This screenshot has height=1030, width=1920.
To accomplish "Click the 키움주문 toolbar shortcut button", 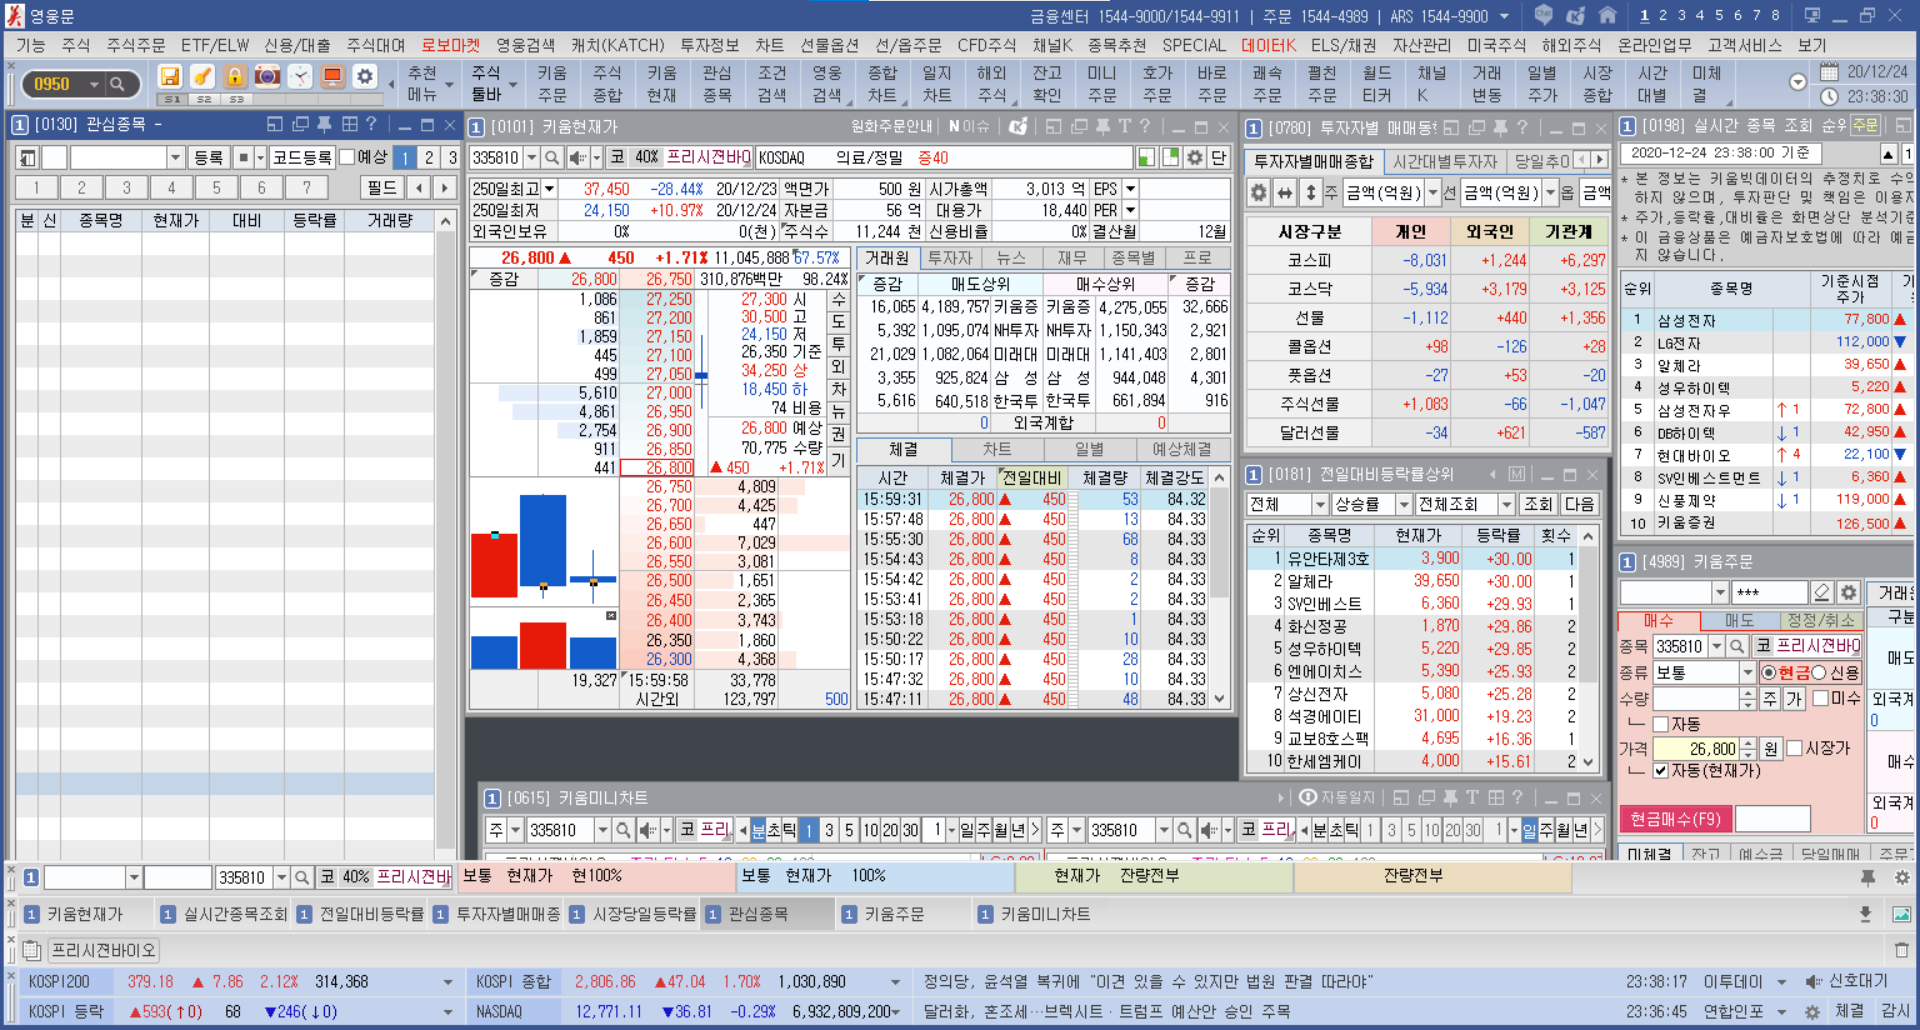I will (x=551, y=84).
